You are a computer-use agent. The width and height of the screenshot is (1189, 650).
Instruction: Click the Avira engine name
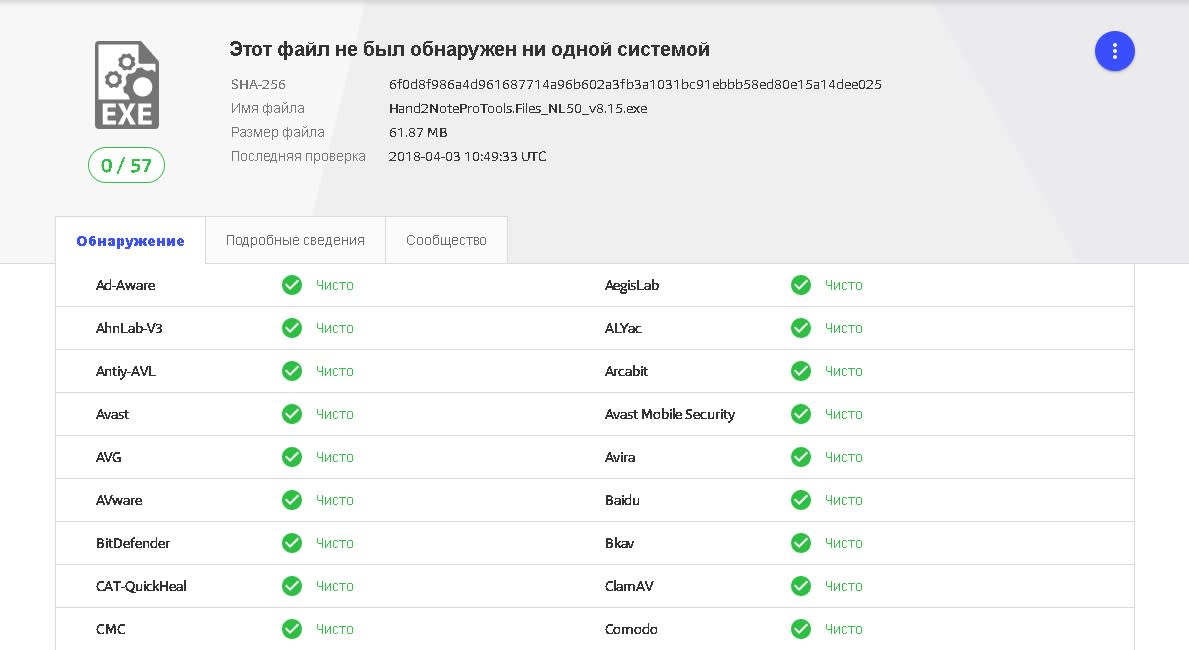(x=620, y=457)
